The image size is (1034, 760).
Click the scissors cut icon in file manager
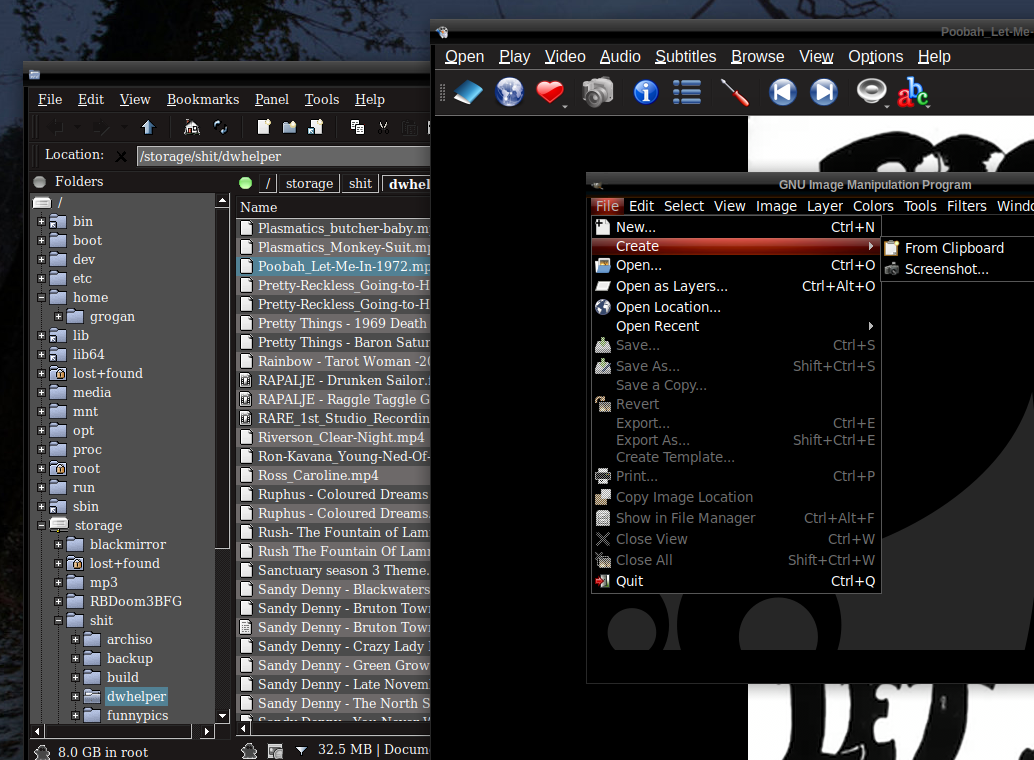coord(384,127)
